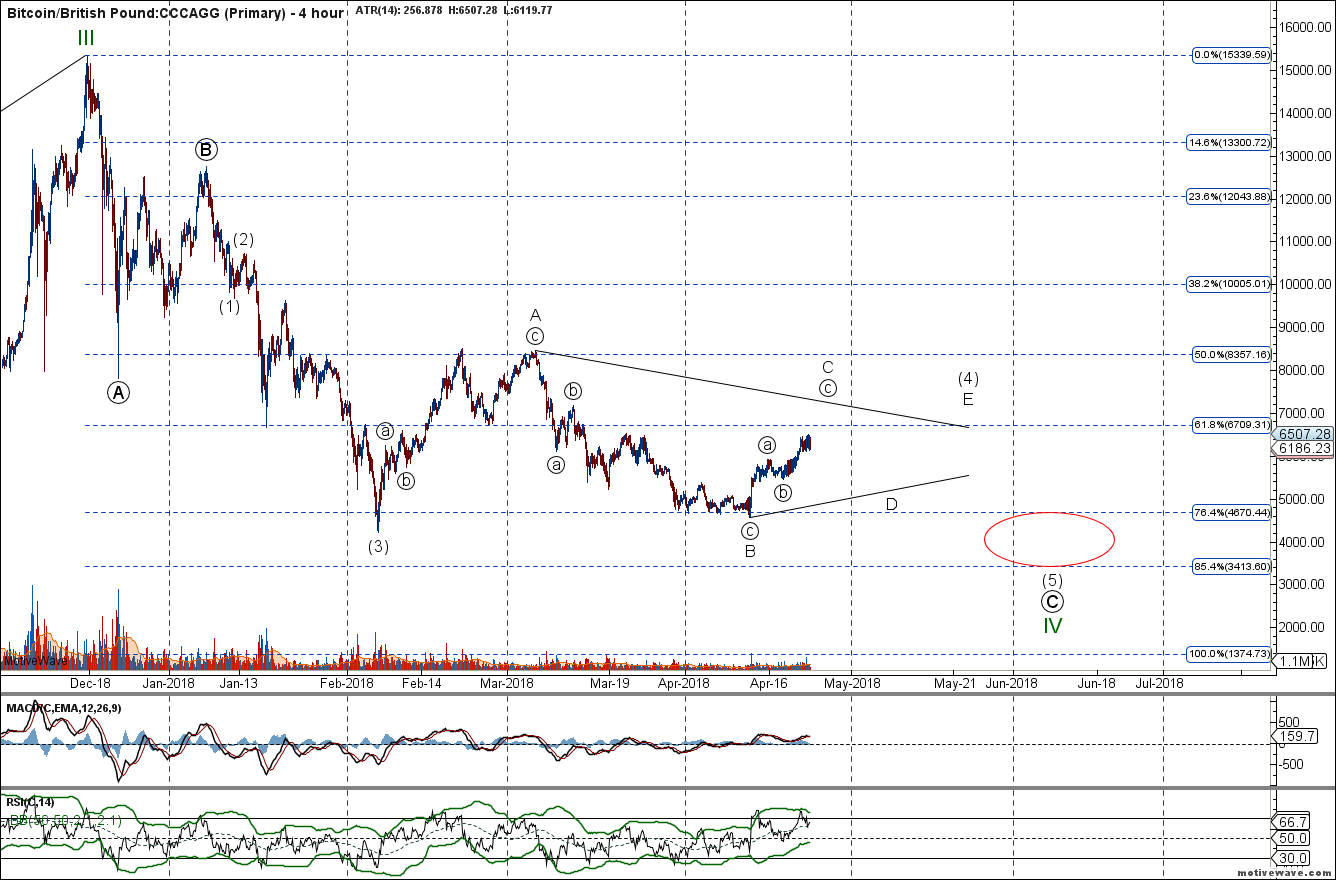Click the 11000.00 price axis label

[1304, 241]
